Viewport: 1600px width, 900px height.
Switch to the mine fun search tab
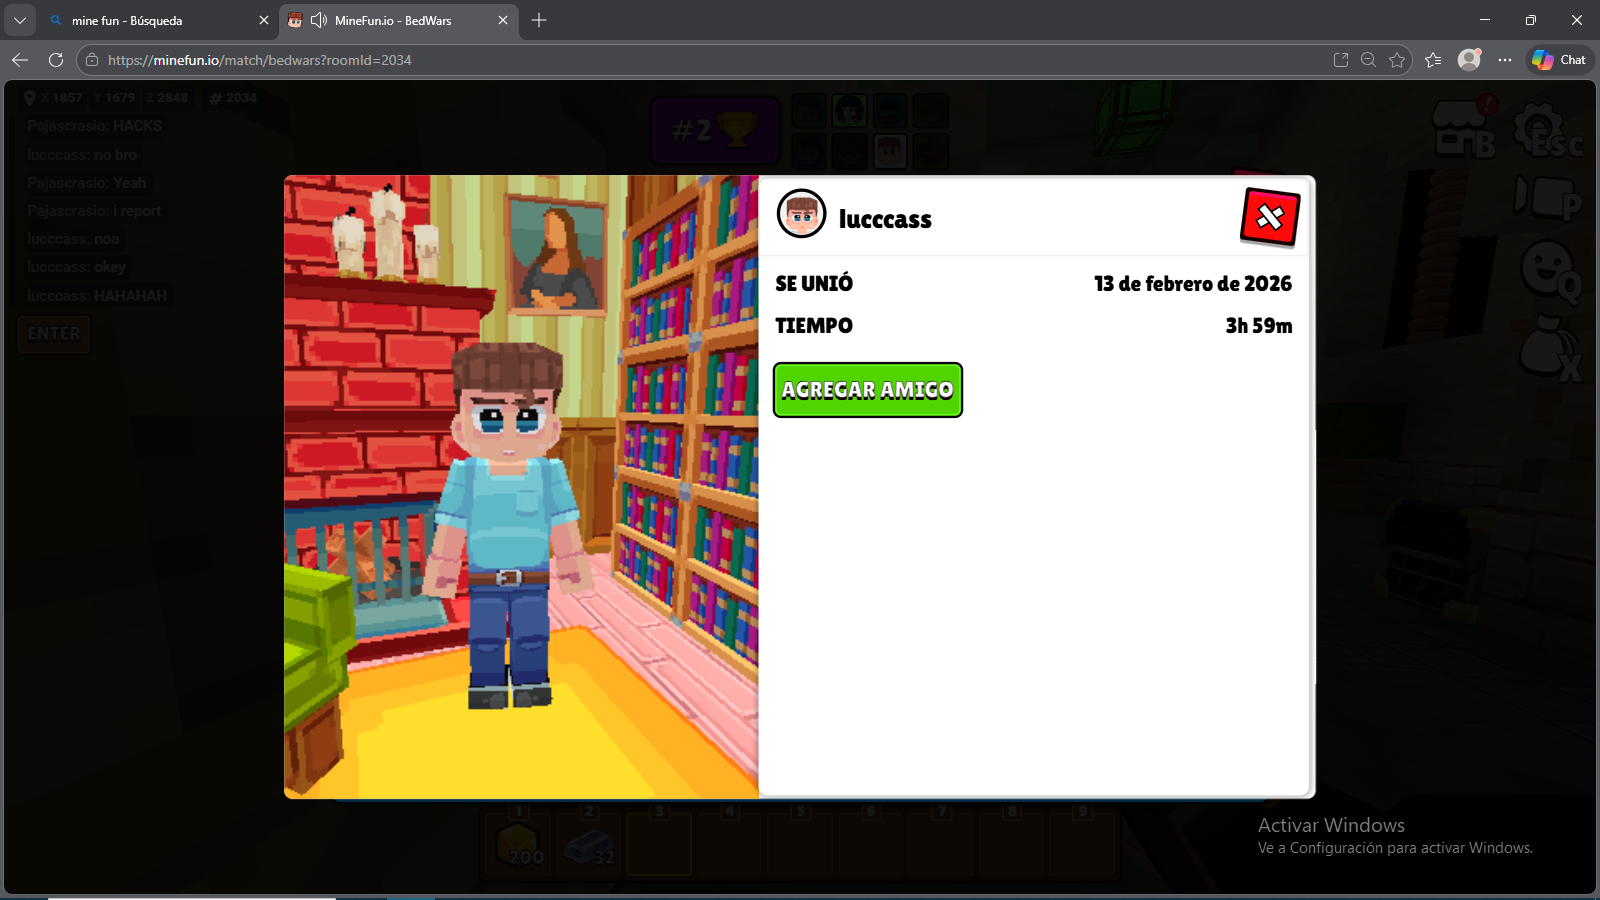(x=150, y=20)
